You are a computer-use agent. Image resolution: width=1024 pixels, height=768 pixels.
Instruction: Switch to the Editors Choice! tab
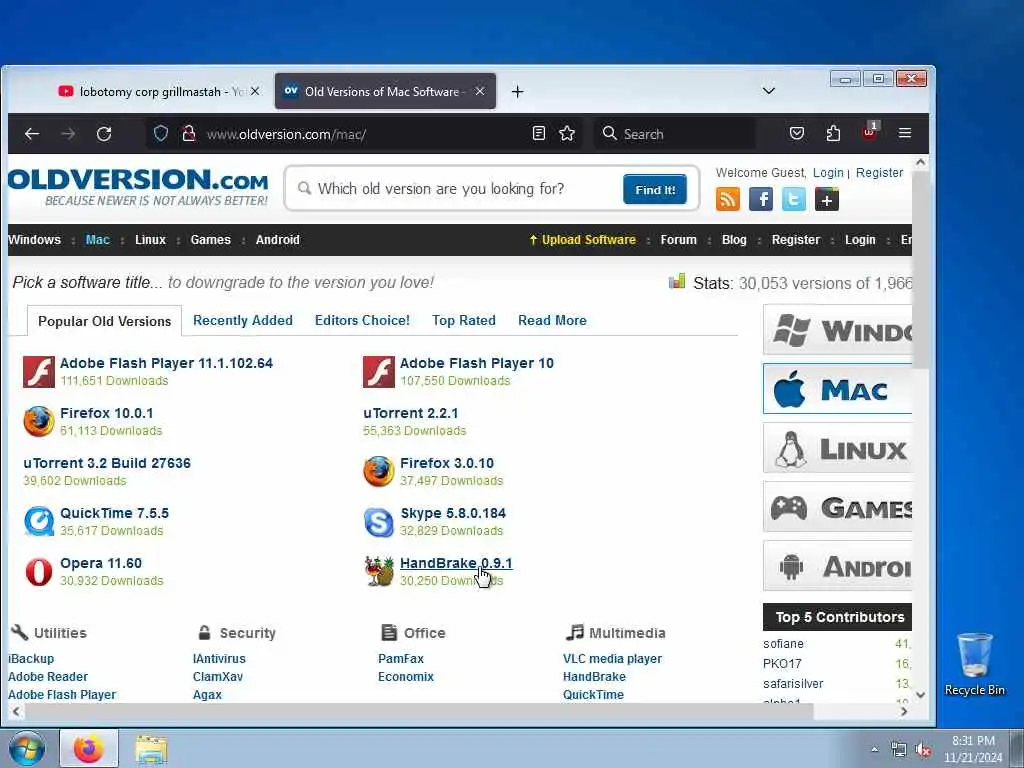pos(362,321)
